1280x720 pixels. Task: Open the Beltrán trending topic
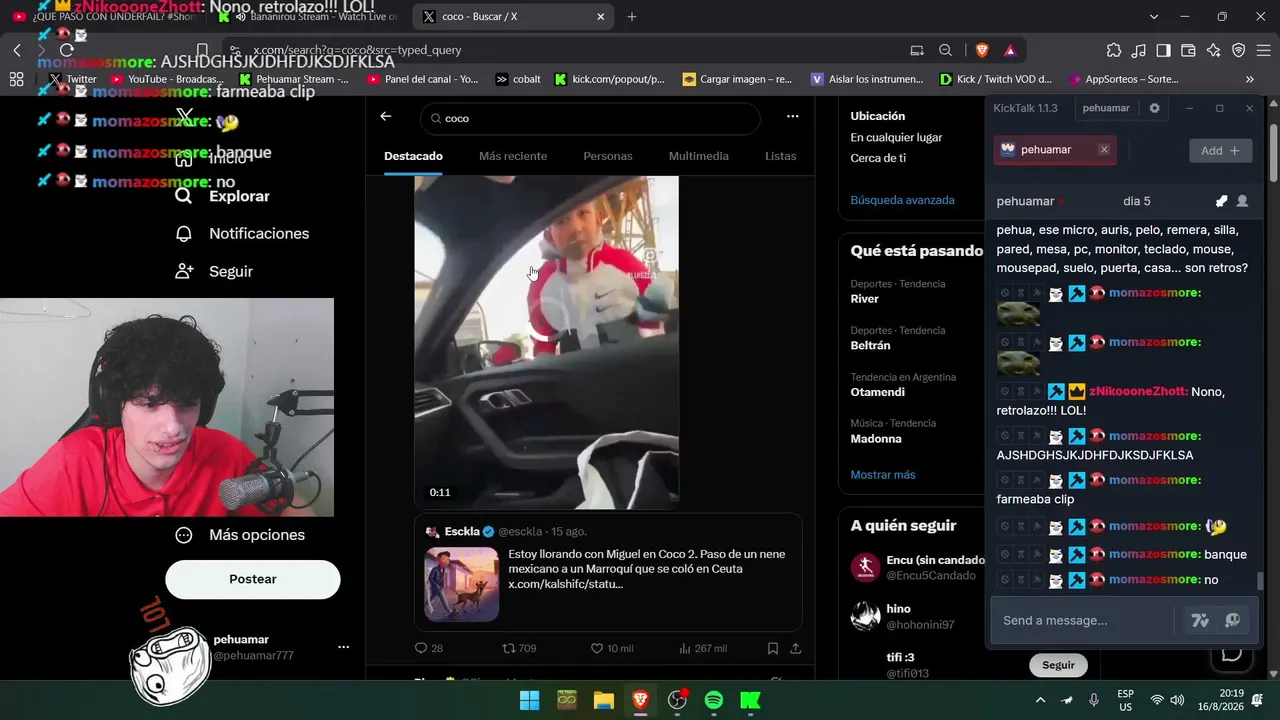click(871, 345)
